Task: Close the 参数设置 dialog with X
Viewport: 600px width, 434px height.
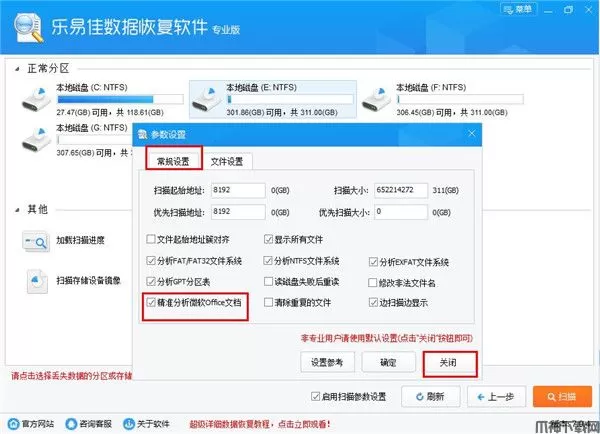Action: coord(471,134)
